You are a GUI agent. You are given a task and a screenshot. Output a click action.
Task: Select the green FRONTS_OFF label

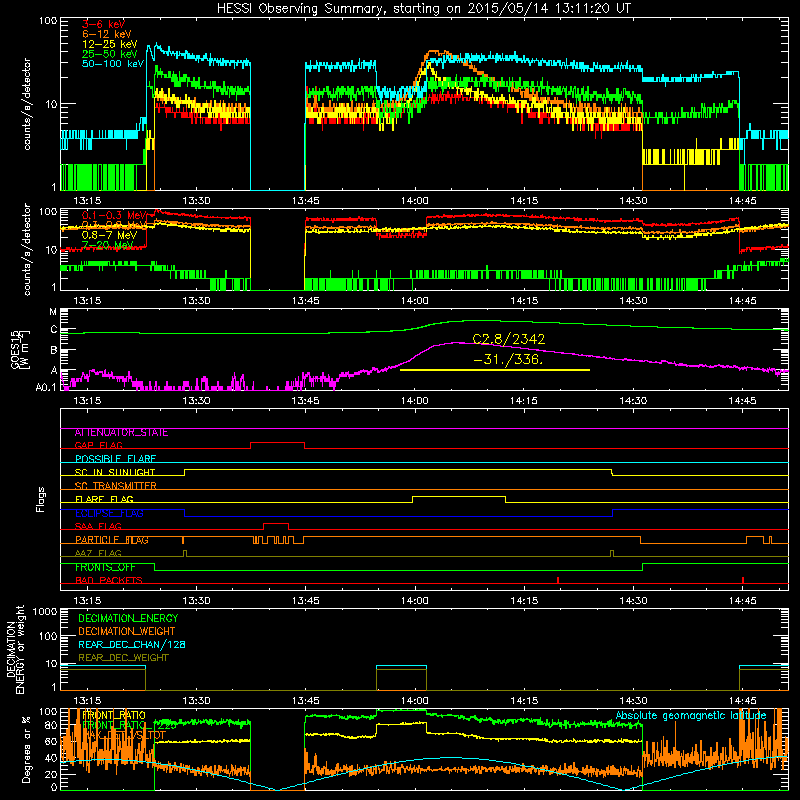105,567
